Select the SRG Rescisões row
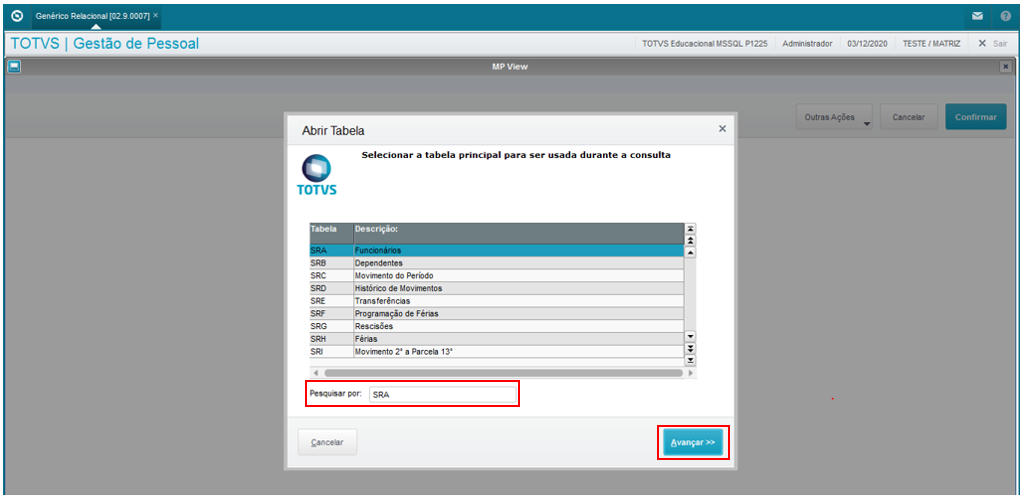The width and height of the screenshot is (1026, 496). (497, 327)
